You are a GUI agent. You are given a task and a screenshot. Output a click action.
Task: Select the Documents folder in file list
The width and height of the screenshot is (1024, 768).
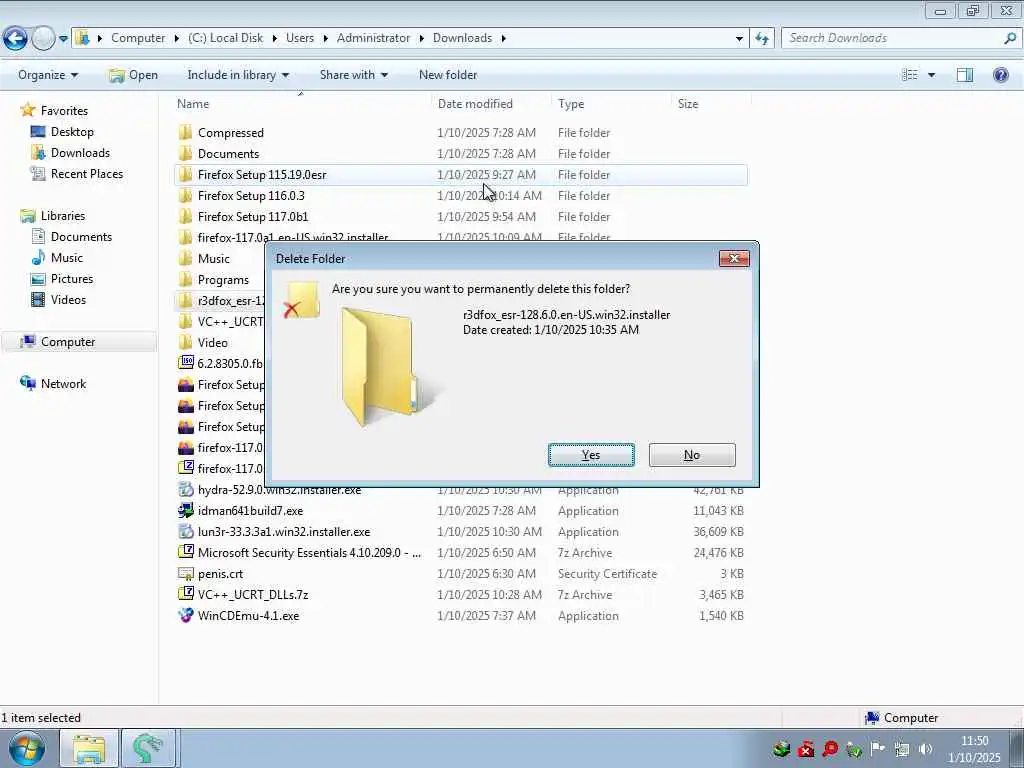coord(228,153)
